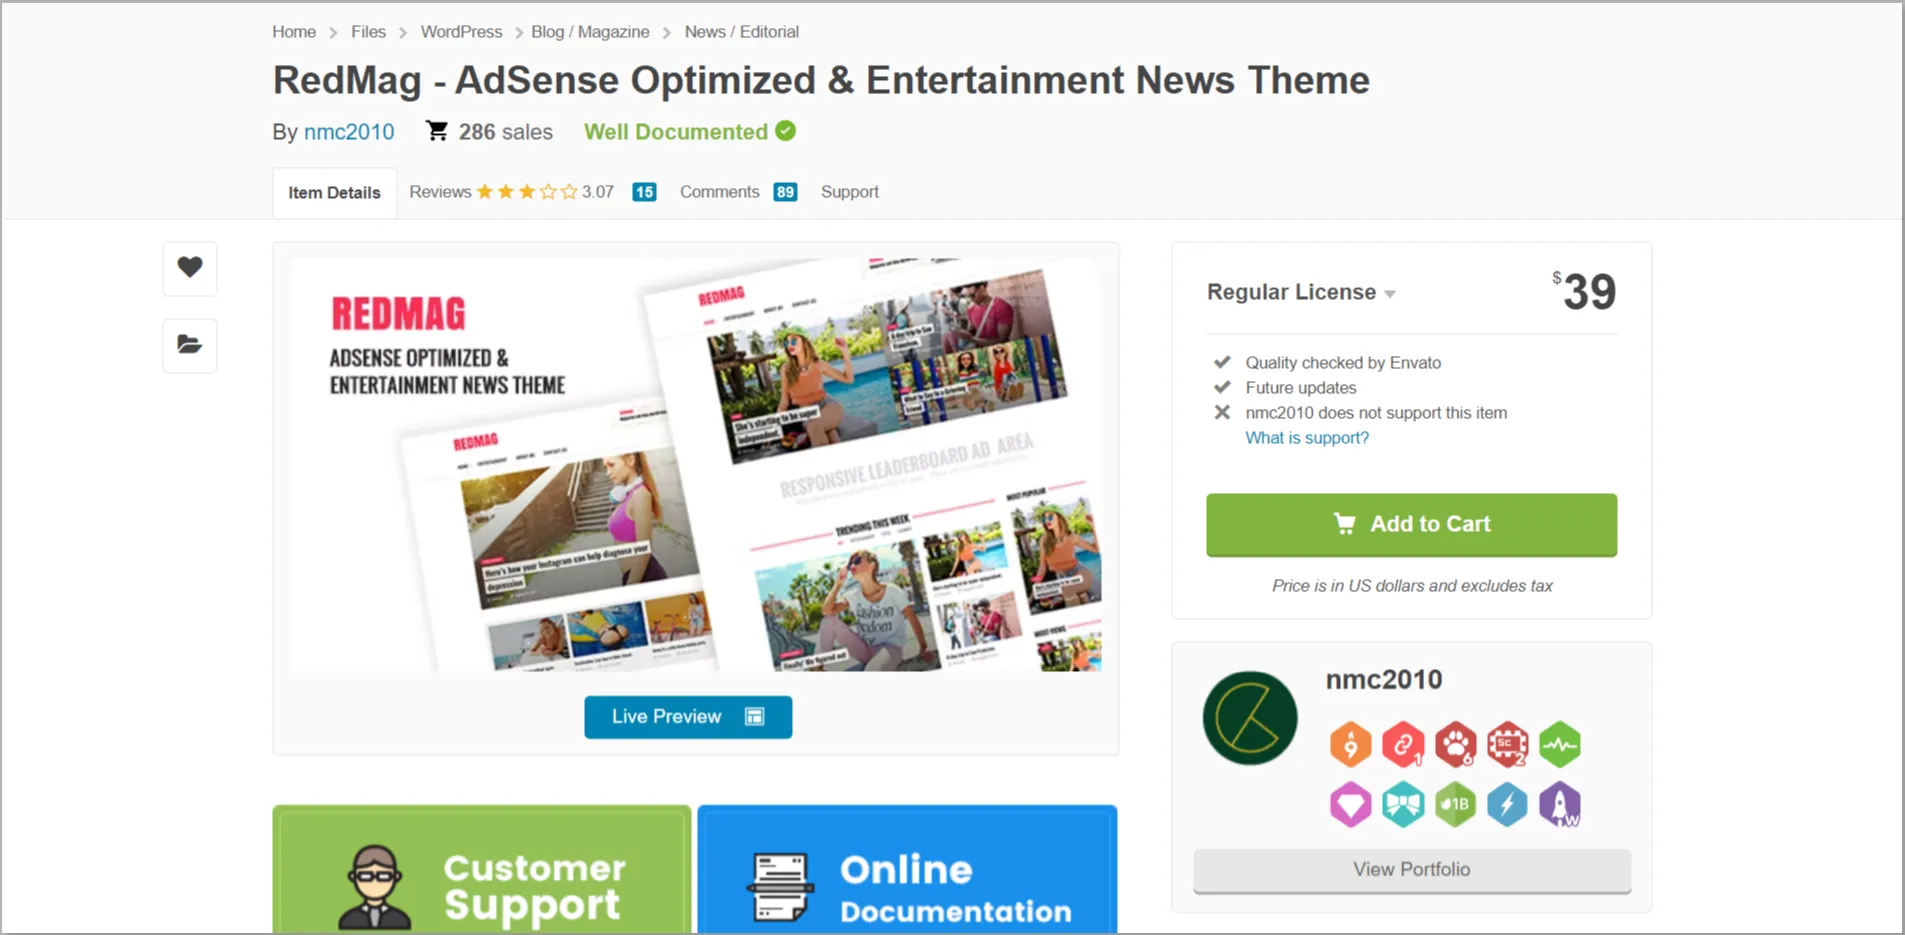Click the RedMag theme page title
The image size is (1905, 935).
(x=821, y=80)
